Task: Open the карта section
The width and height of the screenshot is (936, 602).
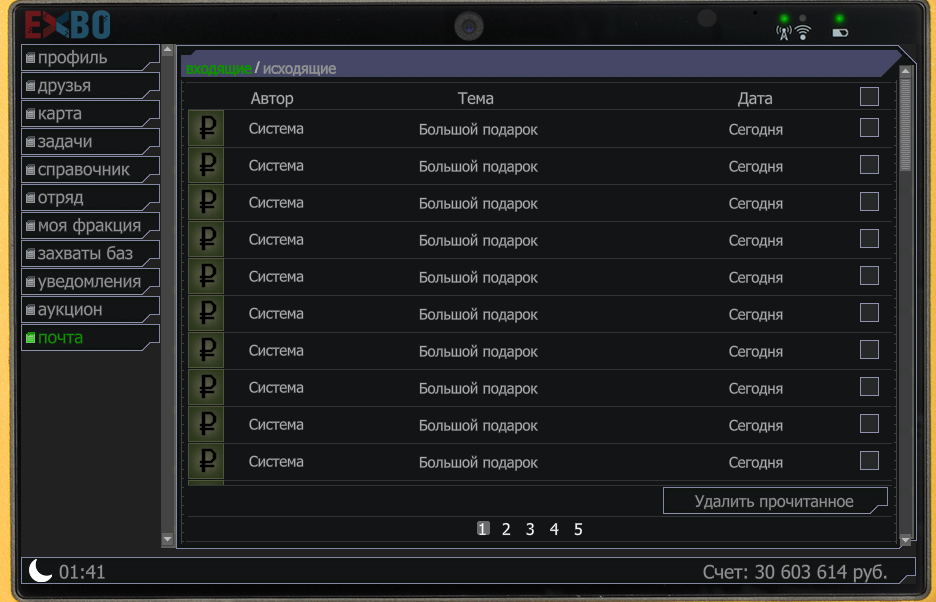Action: coord(90,113)
